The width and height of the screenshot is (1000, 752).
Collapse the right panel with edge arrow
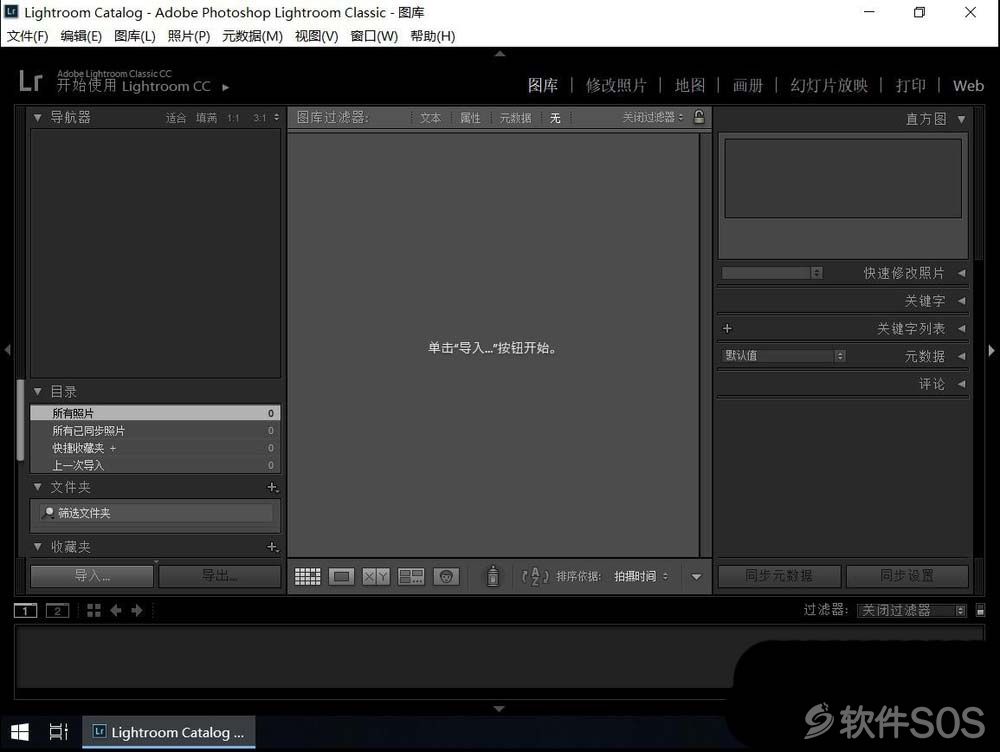click(991, 350)
